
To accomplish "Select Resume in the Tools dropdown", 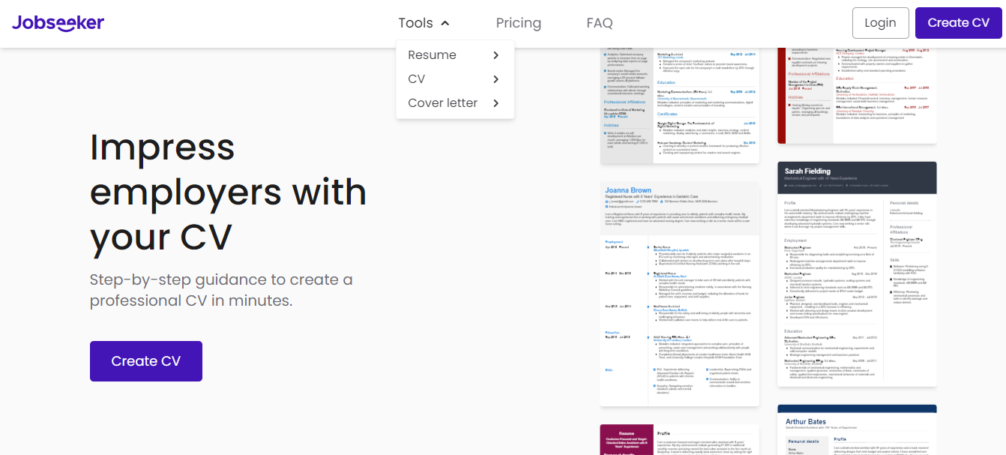I will coord(432,55).
